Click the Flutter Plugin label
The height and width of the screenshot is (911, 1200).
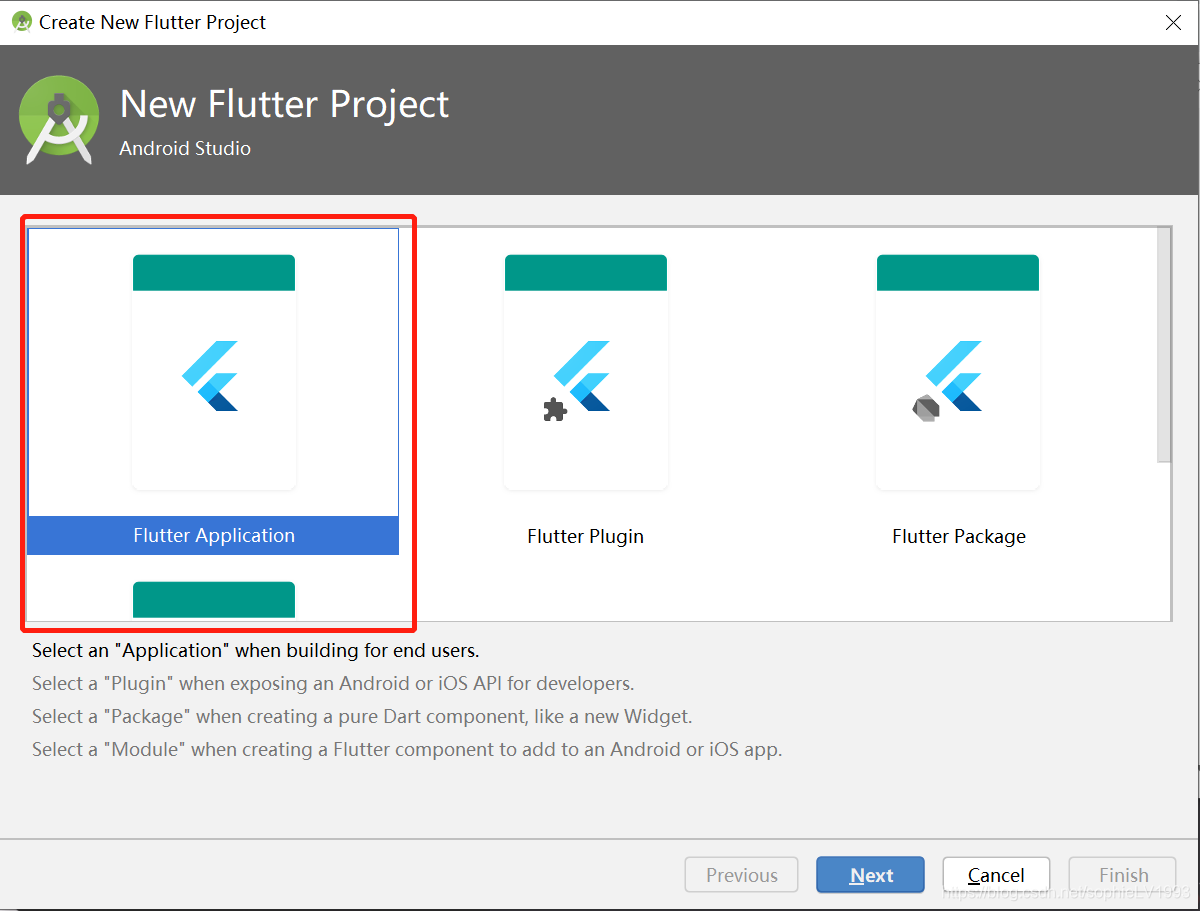click(586, 536)
